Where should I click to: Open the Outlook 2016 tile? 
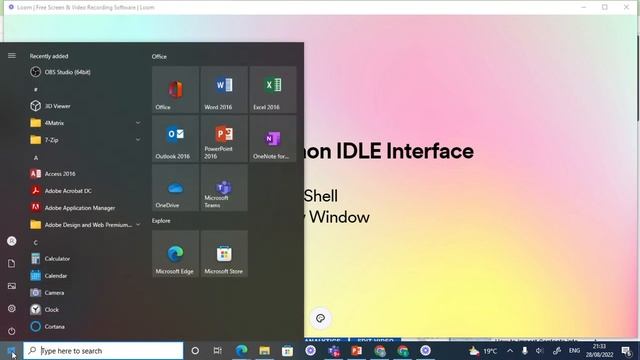point(176,139)
